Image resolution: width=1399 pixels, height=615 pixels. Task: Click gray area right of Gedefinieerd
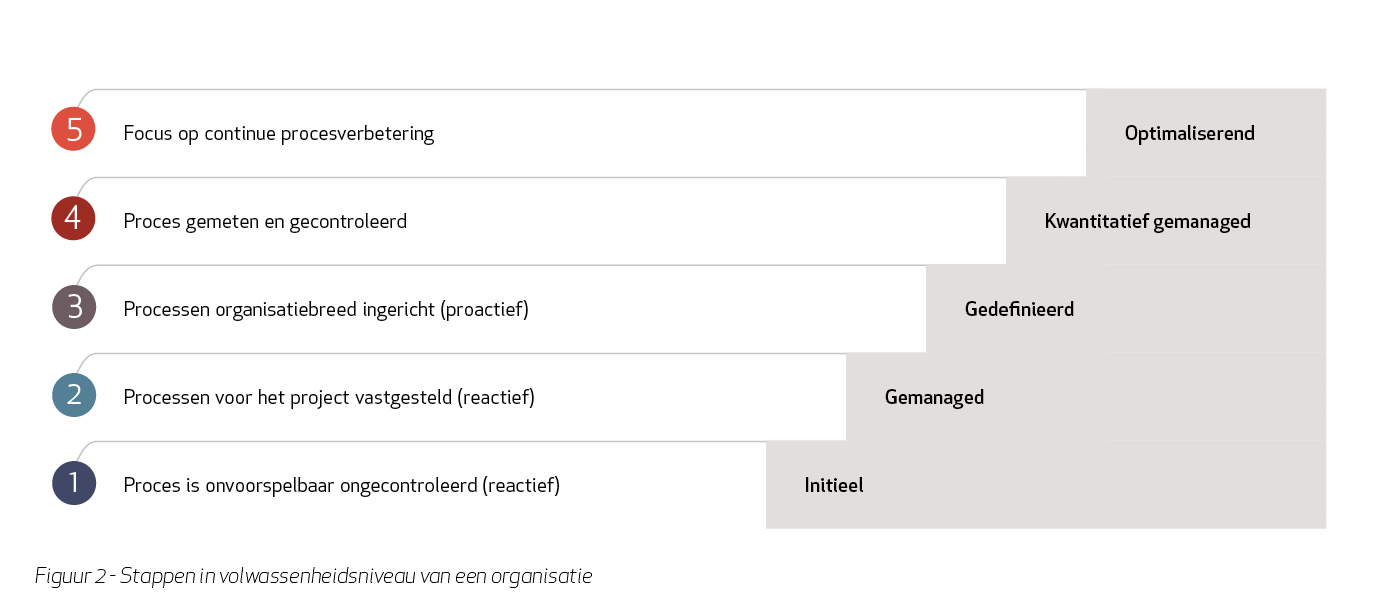tap(1201, 309)
